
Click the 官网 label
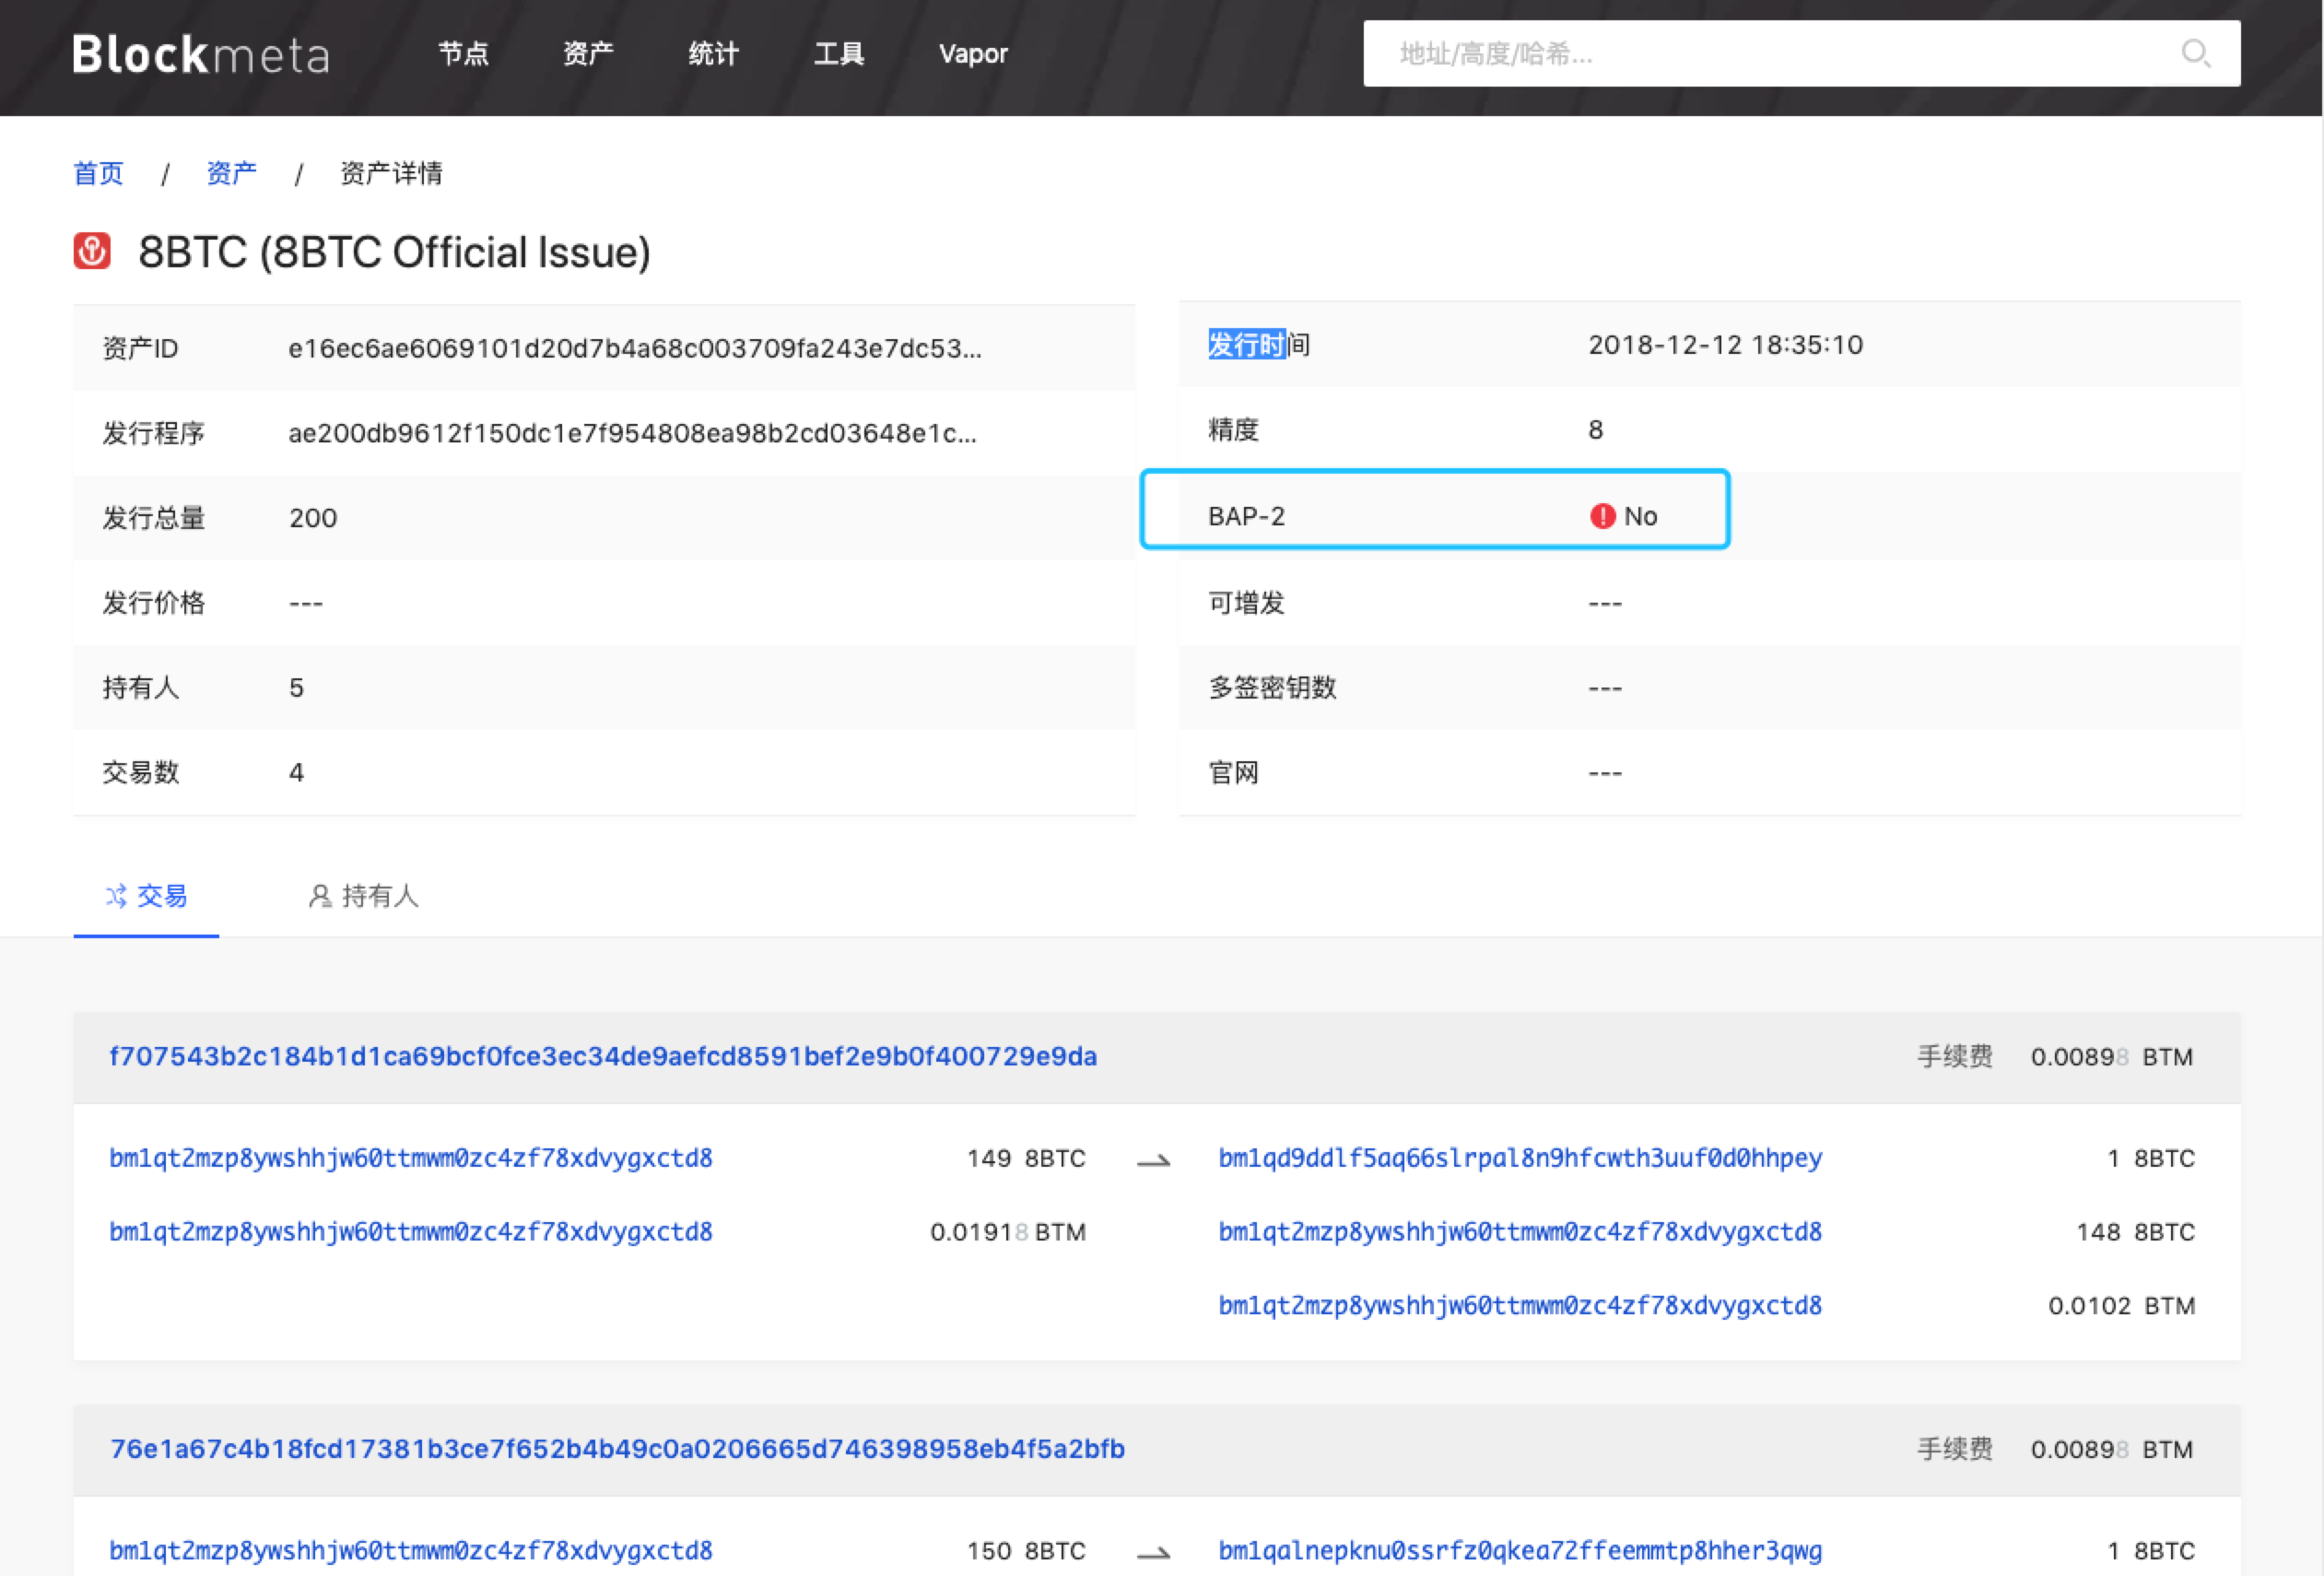(x=1233, y=773)
